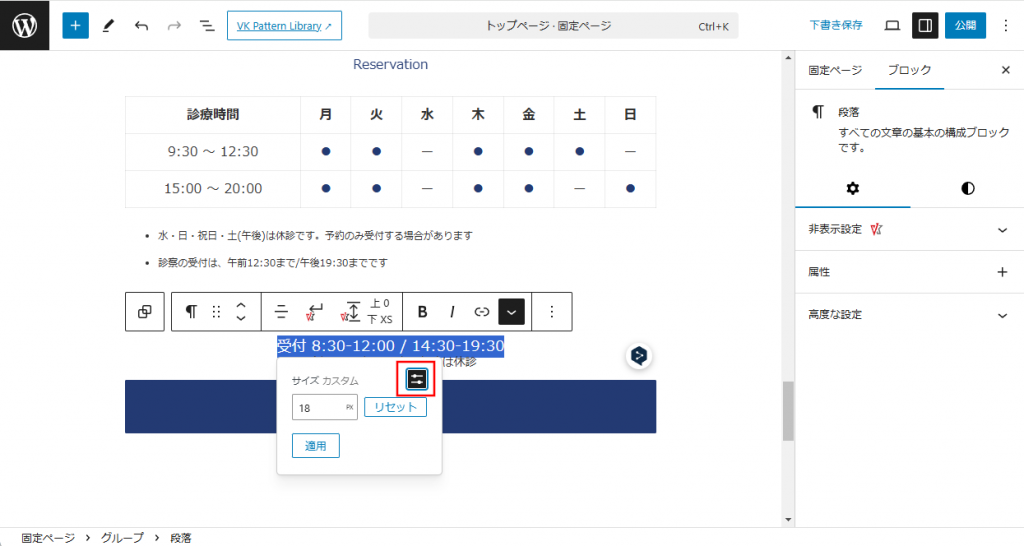Screen dimensions: 1024x546
Task: Open the document overview list icon
Action: (x=206, y=25)
